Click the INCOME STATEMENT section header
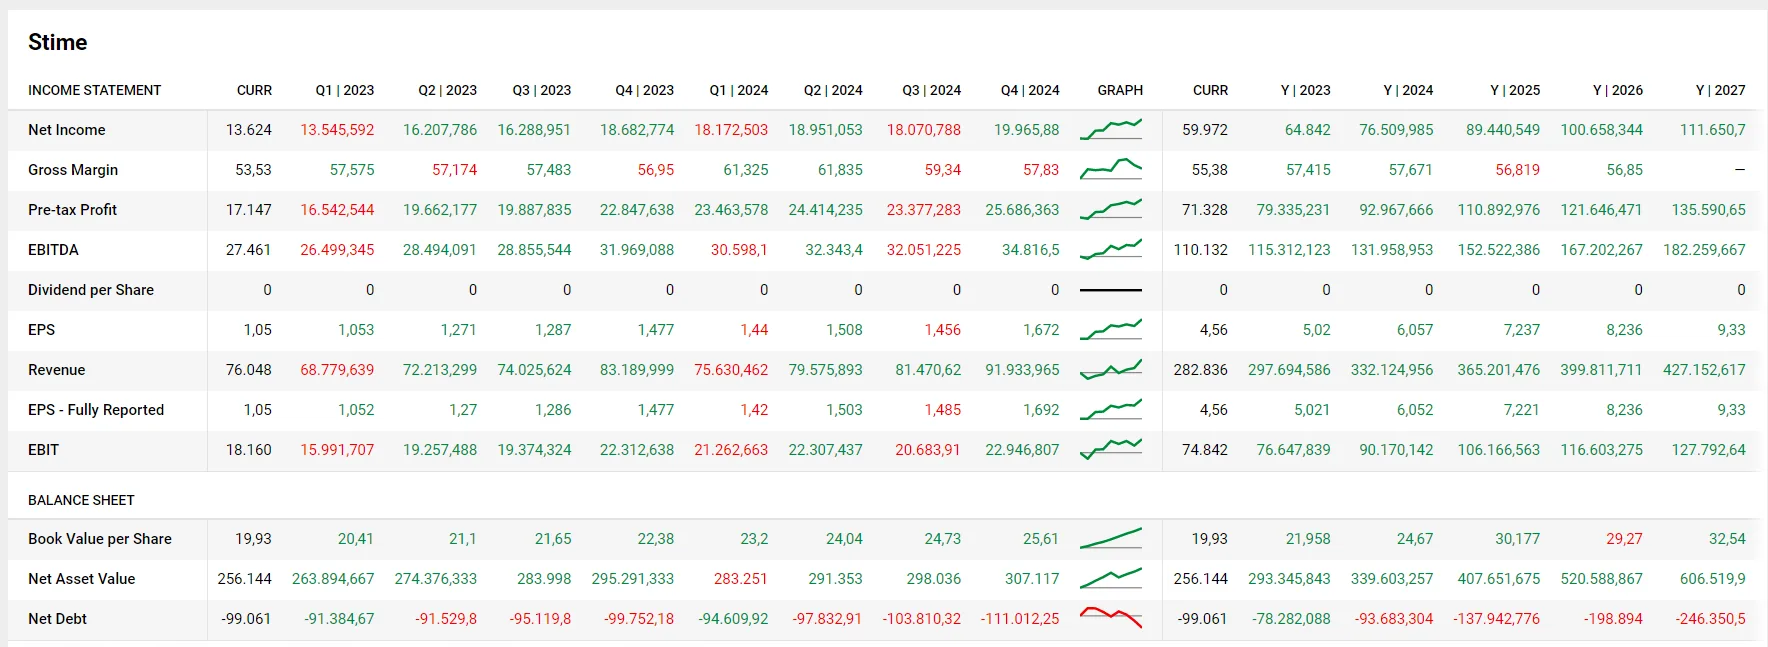This screenshot has width=1768, height=647. point(95,90)
